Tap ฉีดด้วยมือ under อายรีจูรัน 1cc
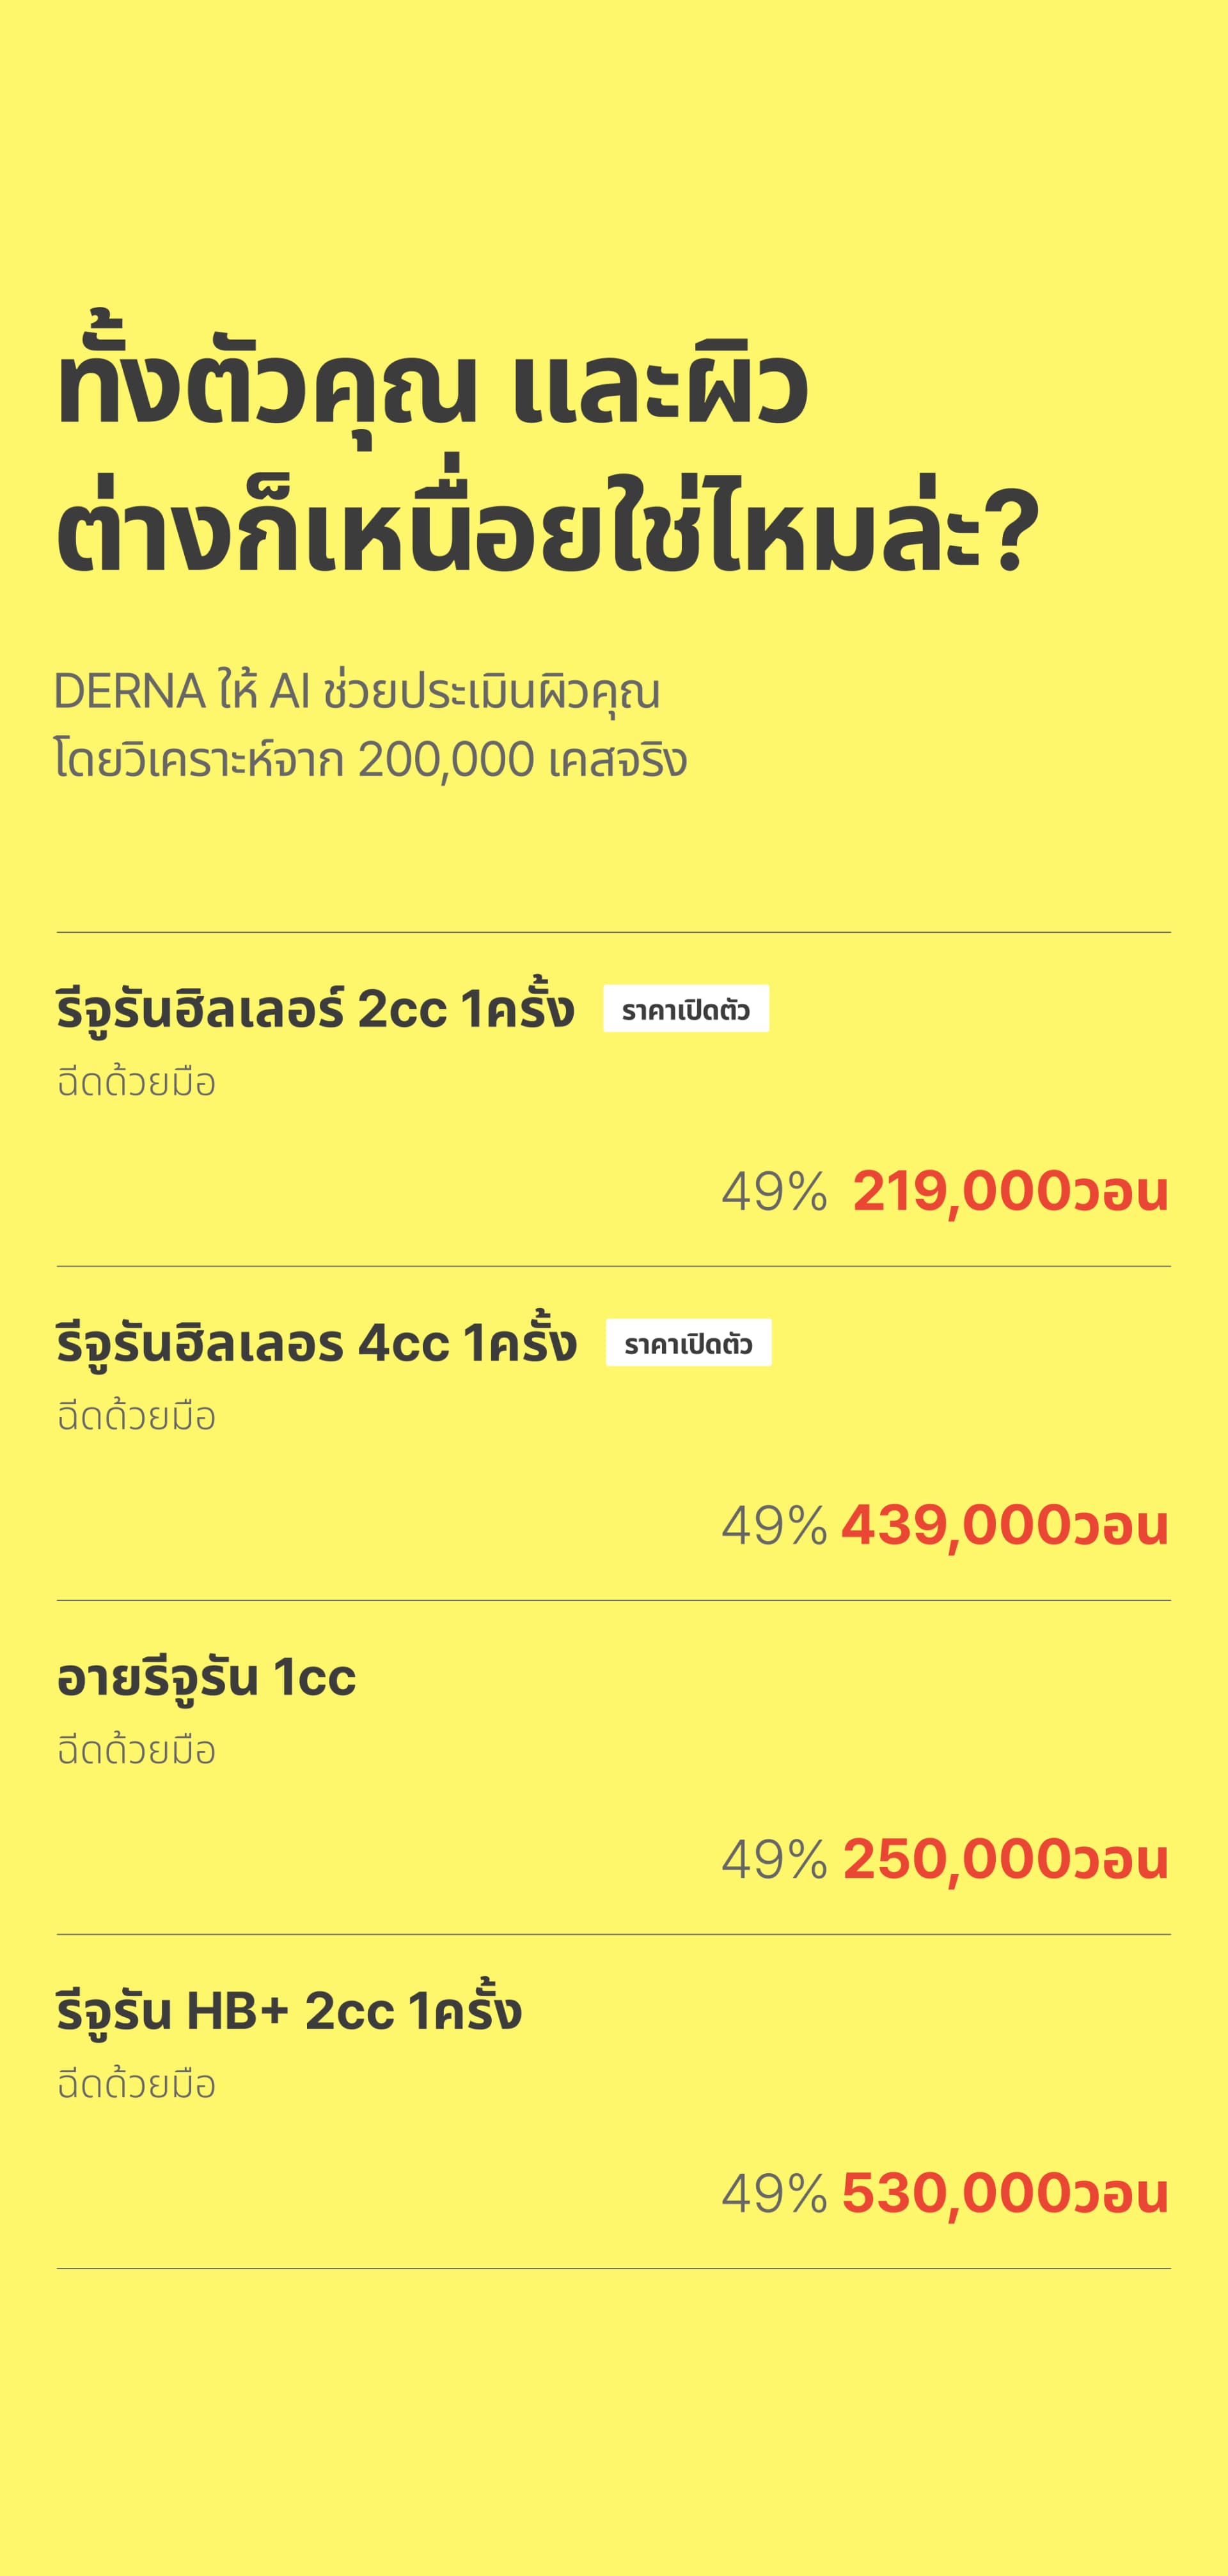Screen dimensions: 1228x2576 pyautogui.click(x=137, y=1751)
